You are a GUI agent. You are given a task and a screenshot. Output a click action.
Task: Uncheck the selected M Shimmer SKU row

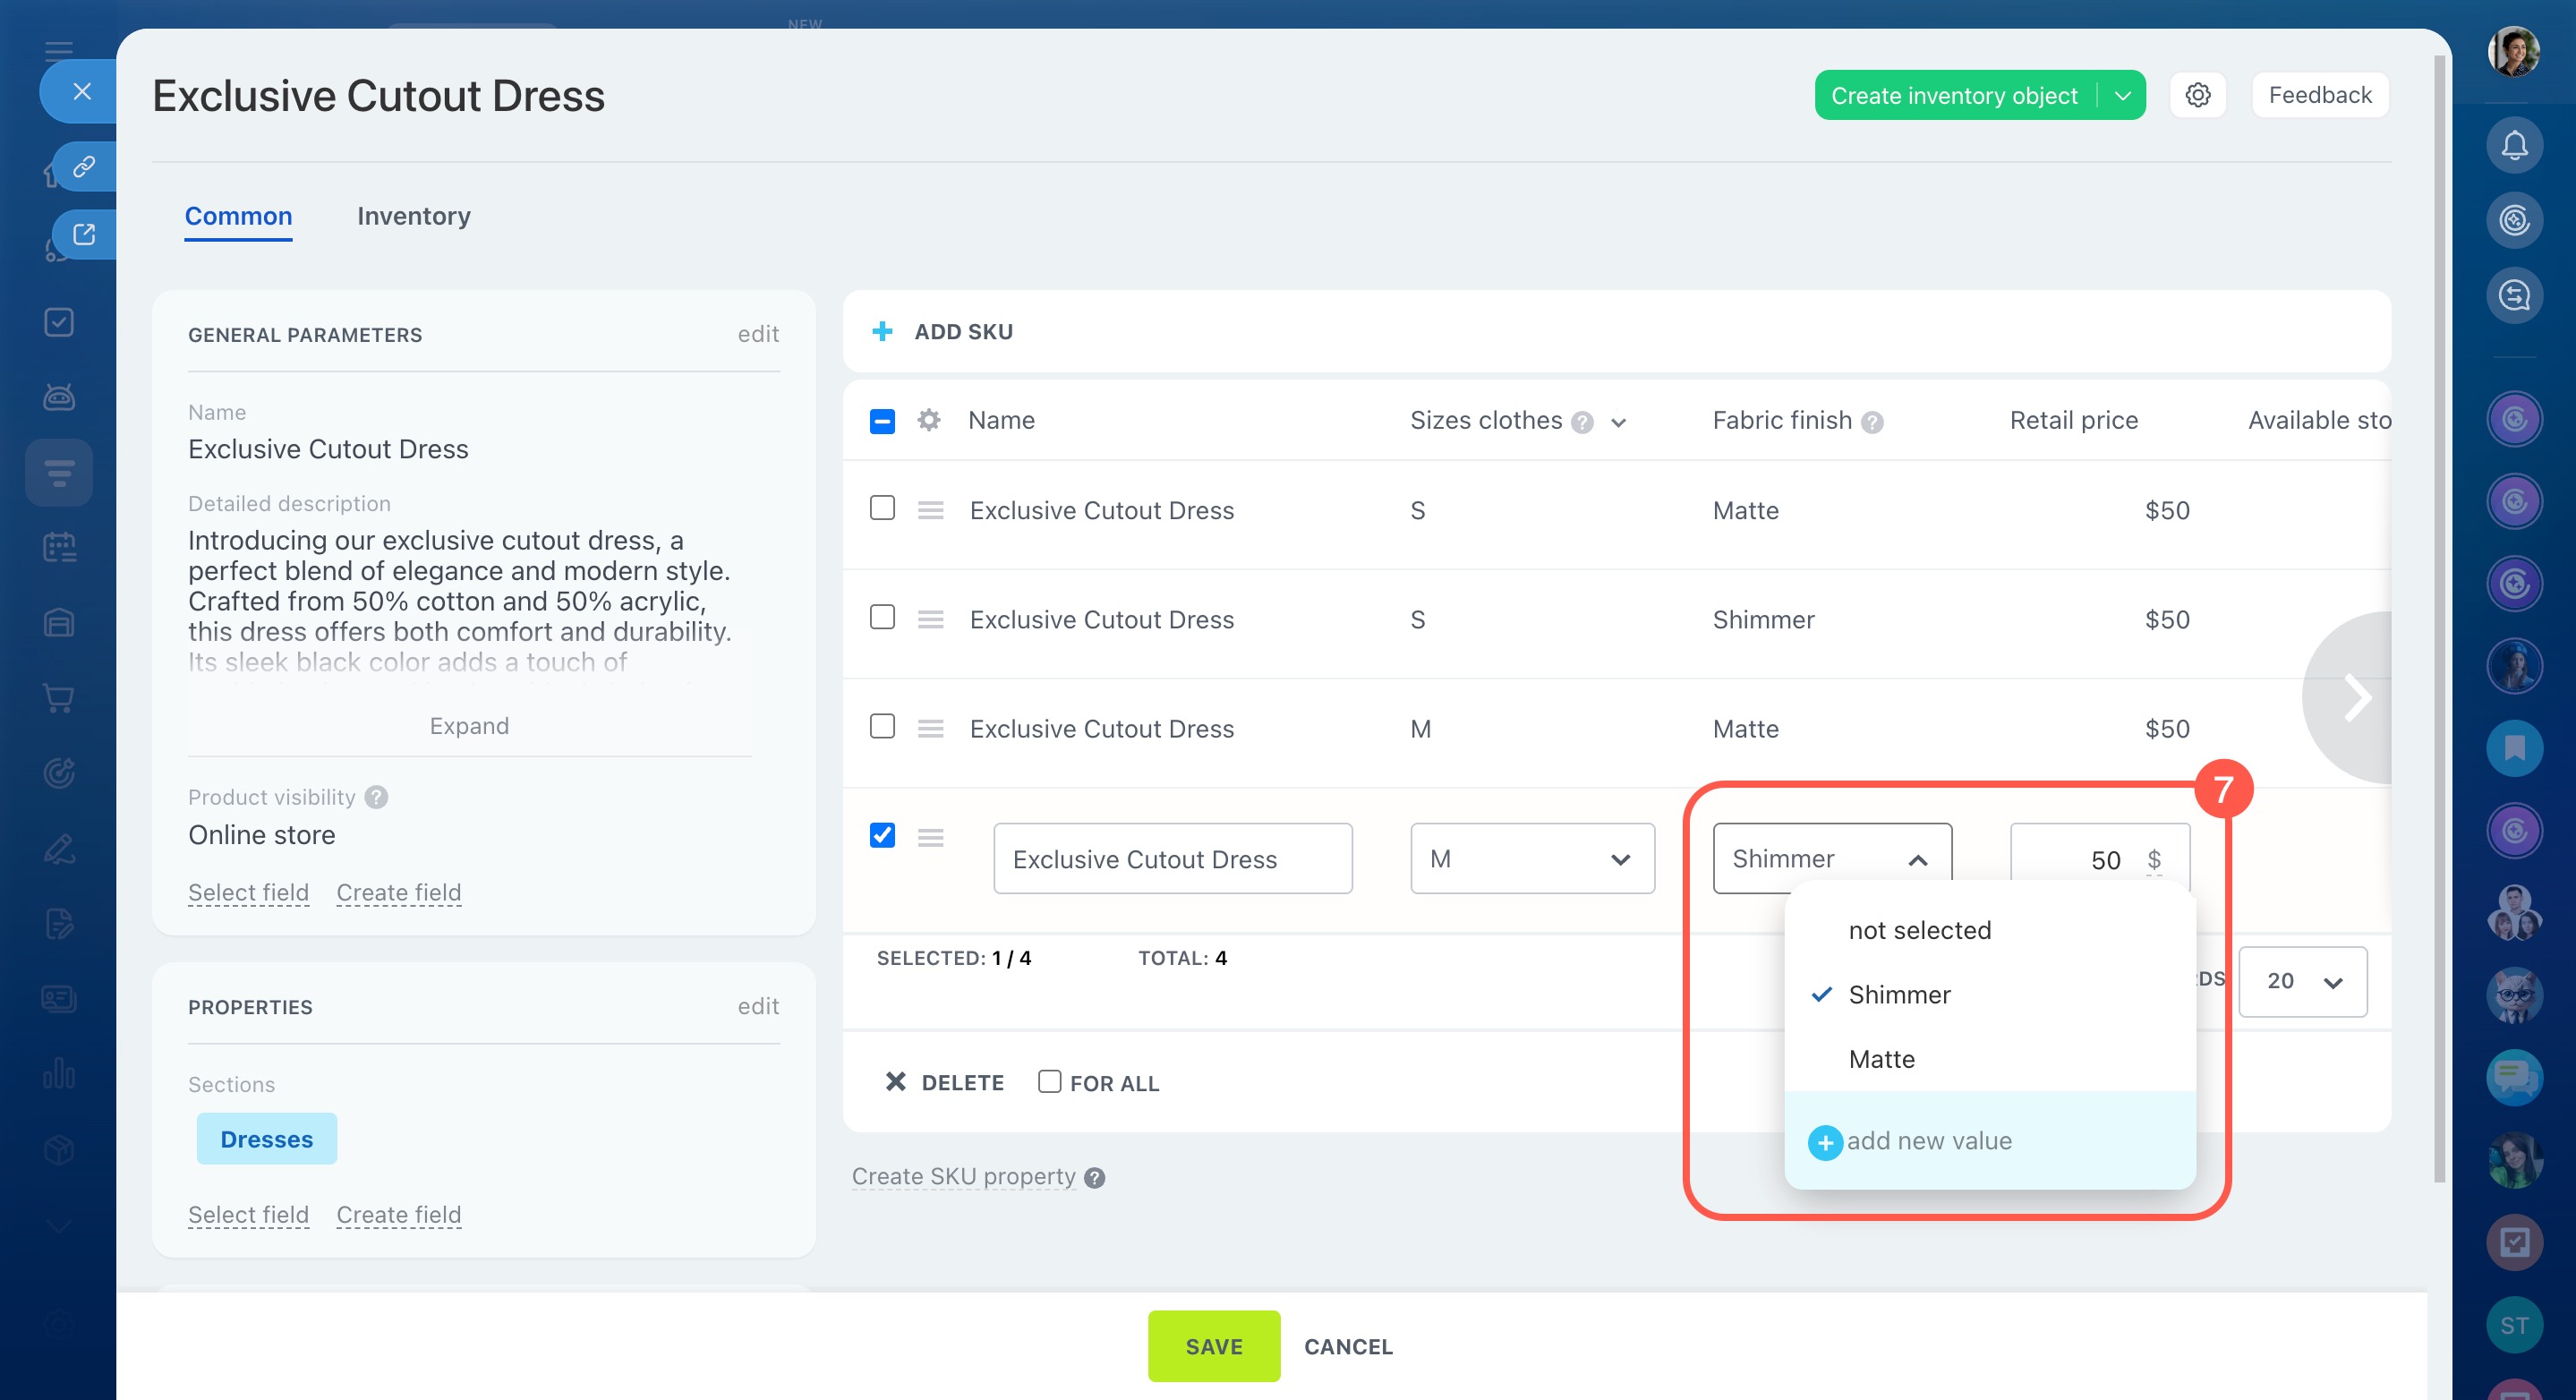(882, 835)
